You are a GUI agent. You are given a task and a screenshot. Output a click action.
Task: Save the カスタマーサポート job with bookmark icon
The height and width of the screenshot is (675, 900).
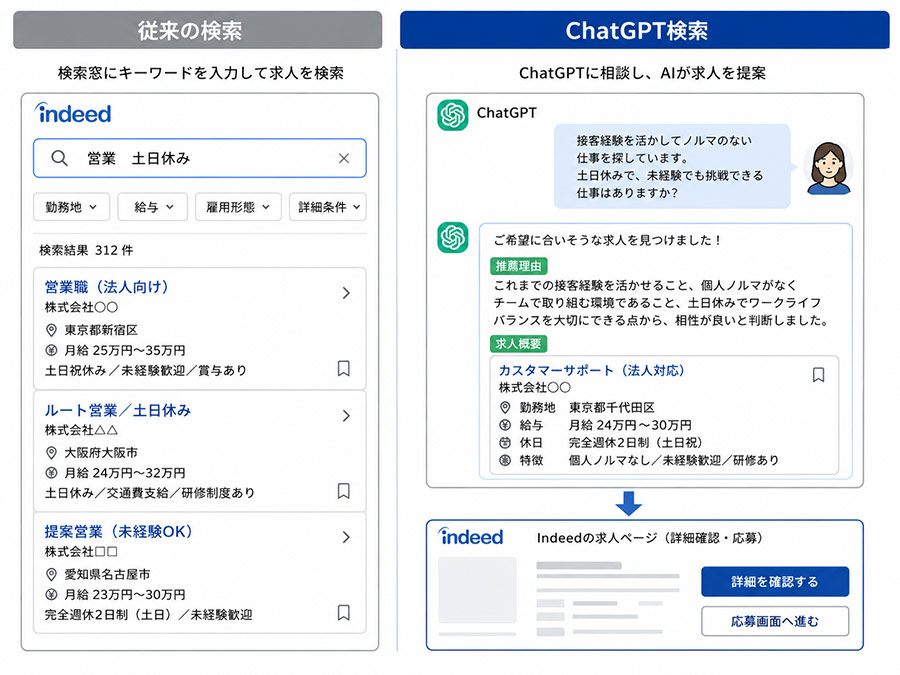coord(818,375)
